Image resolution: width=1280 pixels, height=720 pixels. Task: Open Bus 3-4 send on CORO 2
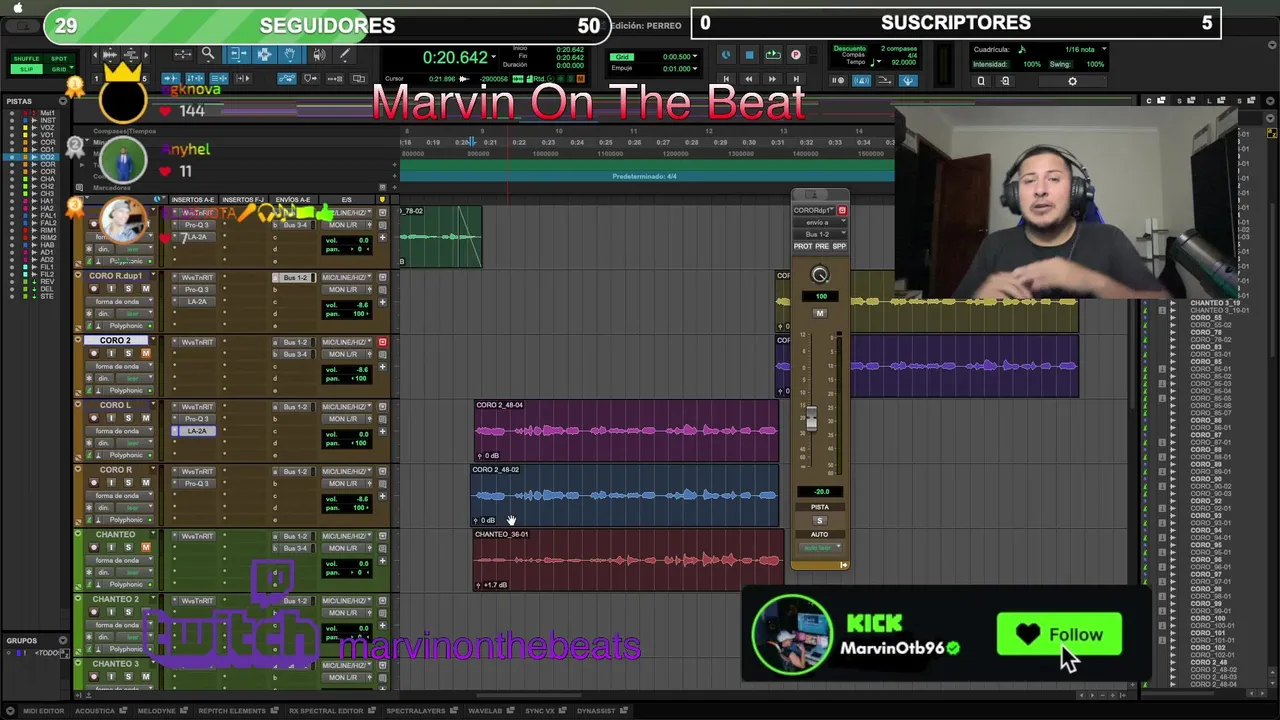[x=295, y=354]
